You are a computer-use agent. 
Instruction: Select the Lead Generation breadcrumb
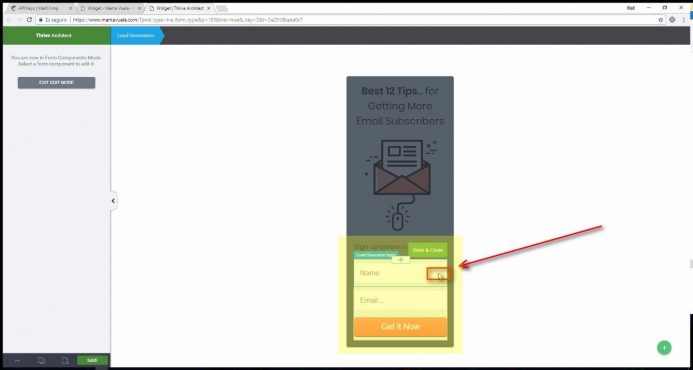point(136,35)
